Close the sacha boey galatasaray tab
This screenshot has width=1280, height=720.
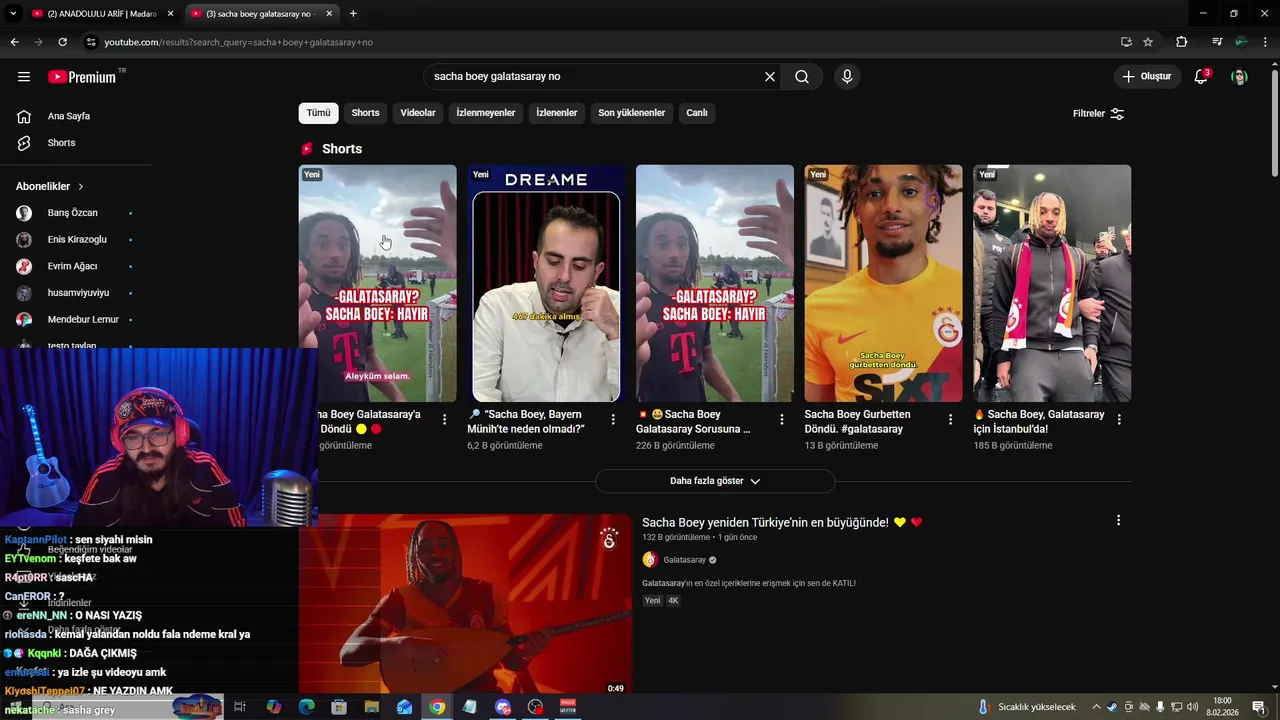click(329, 14)
